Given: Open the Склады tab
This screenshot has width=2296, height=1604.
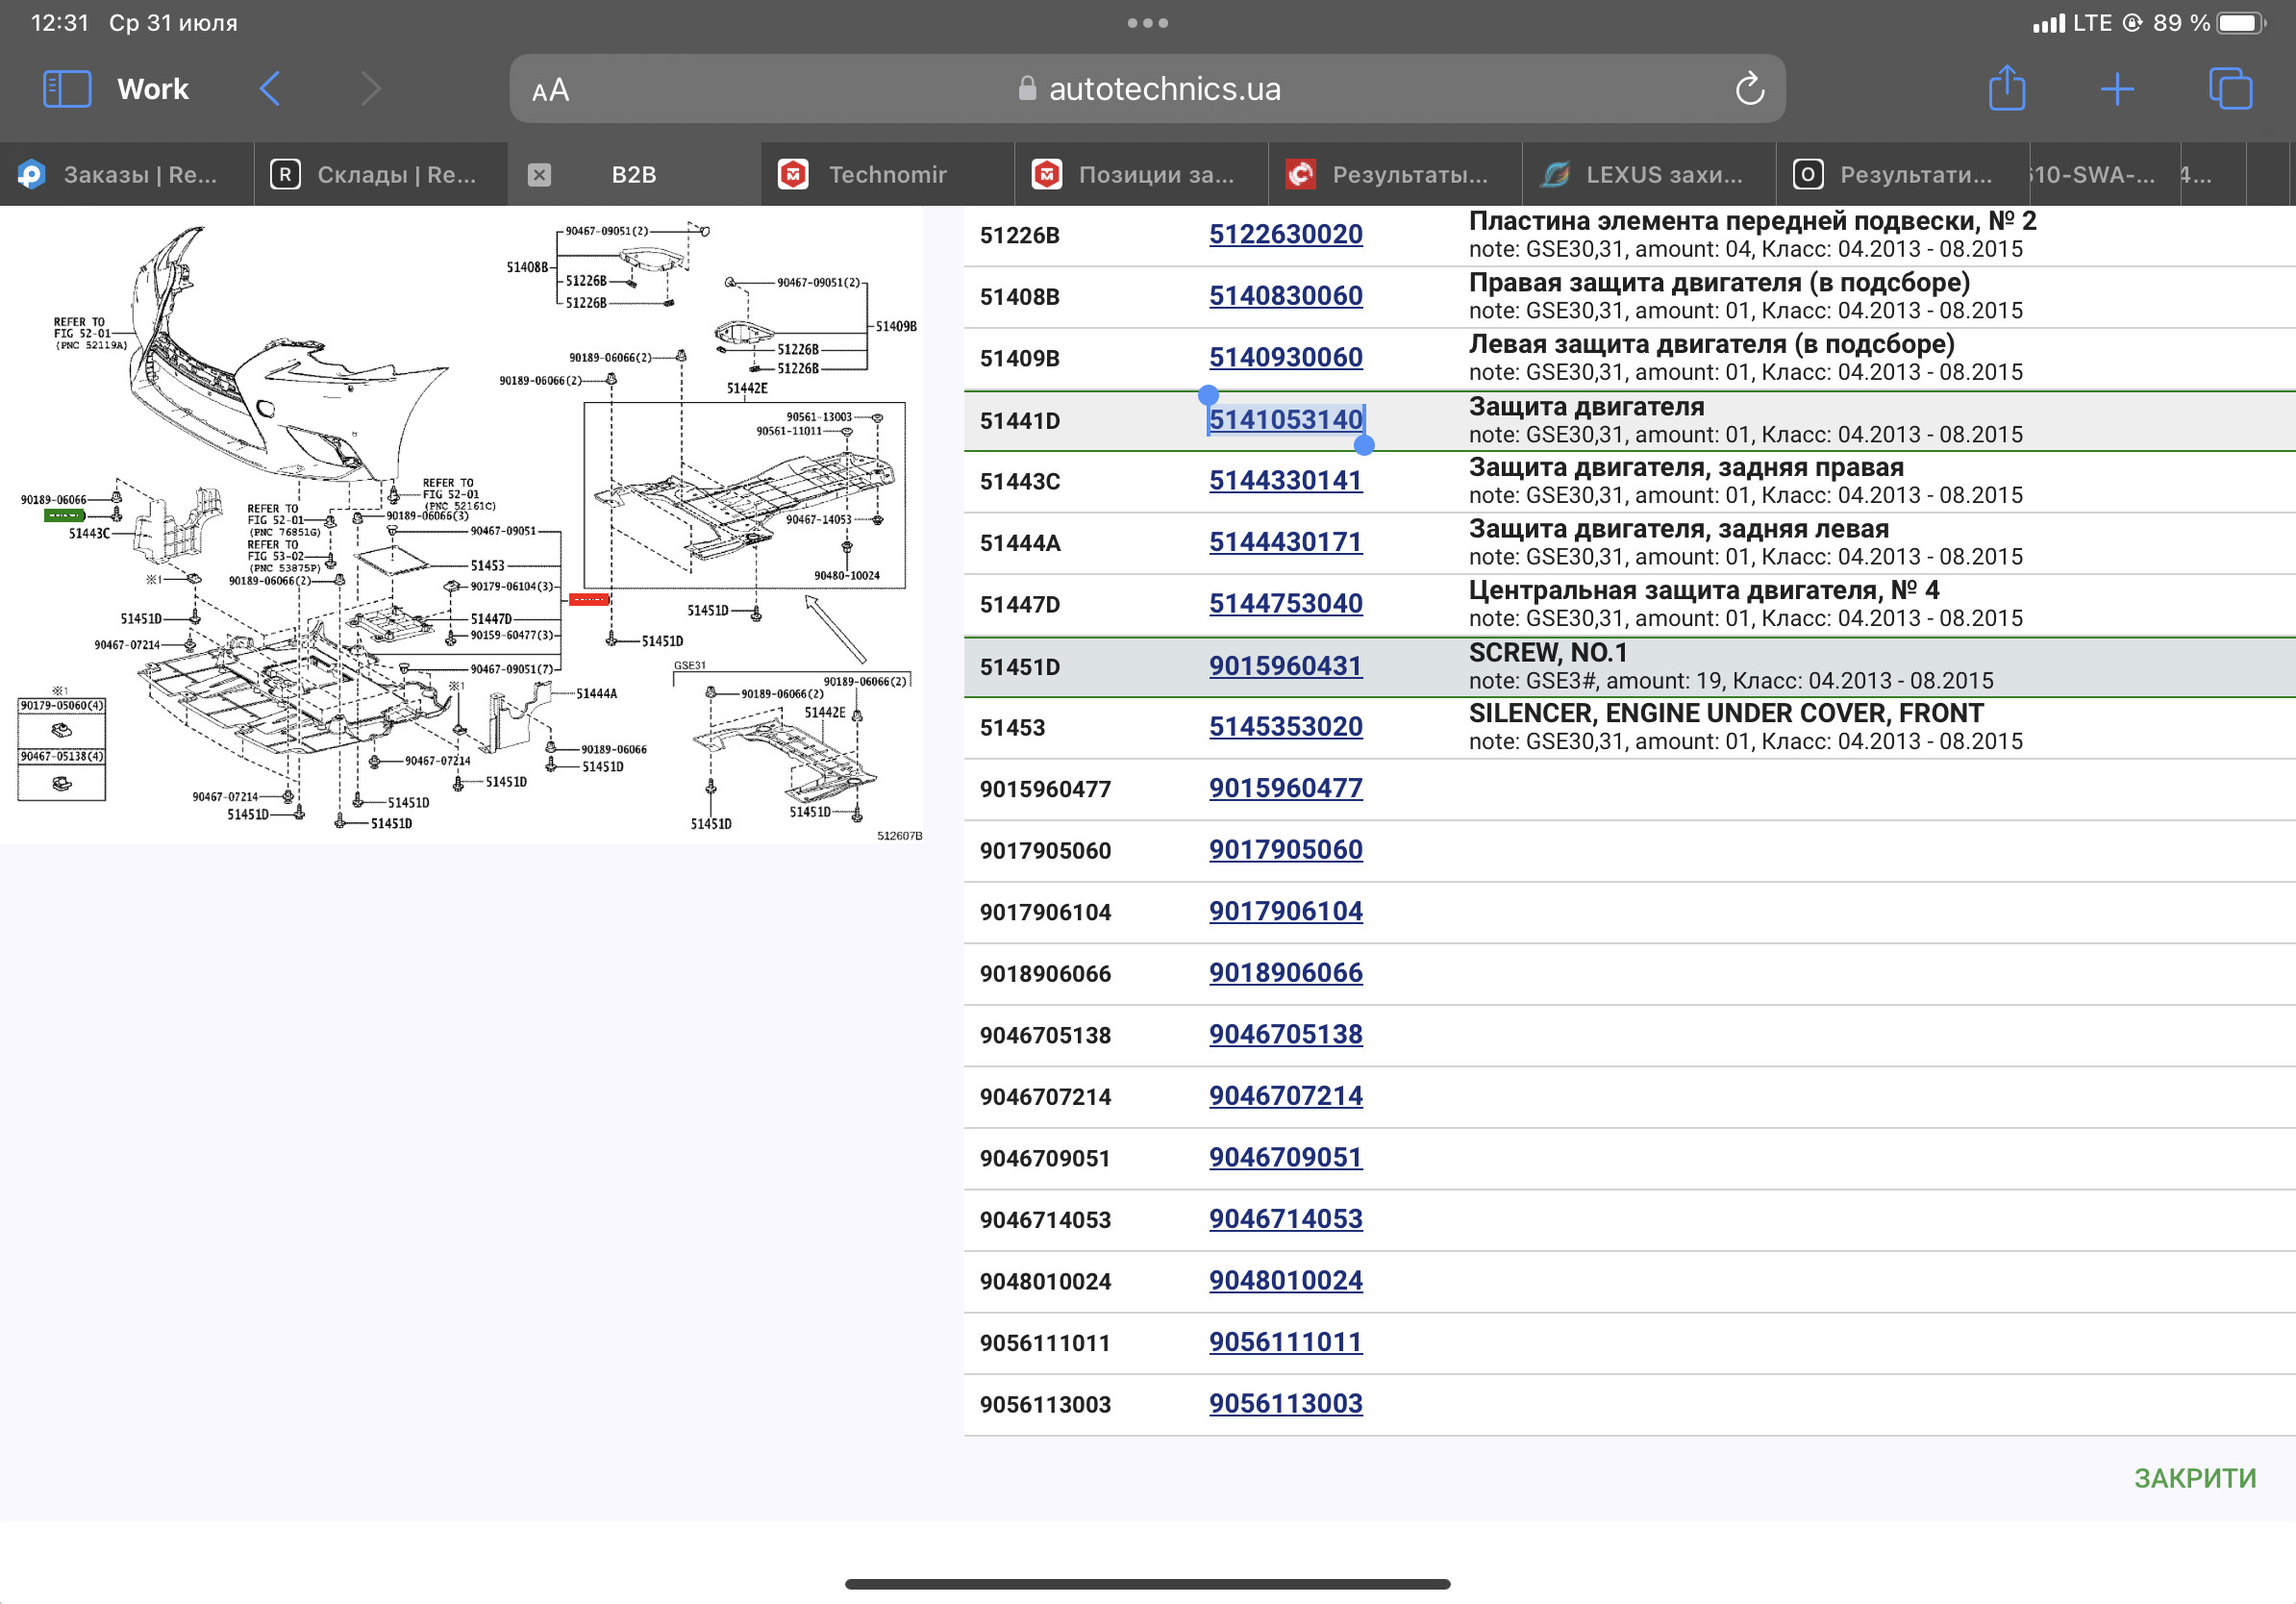Looking at the screenshot, I should point(380,175).
